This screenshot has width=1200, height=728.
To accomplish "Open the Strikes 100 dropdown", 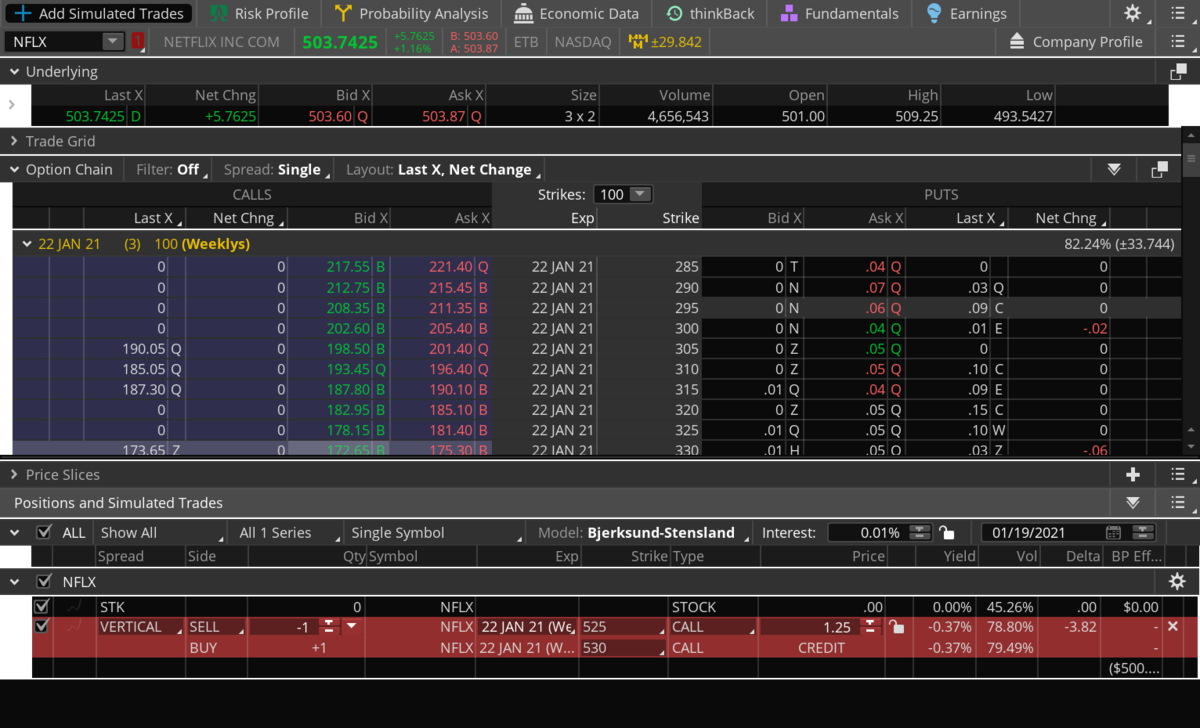I will pos(623,195).
